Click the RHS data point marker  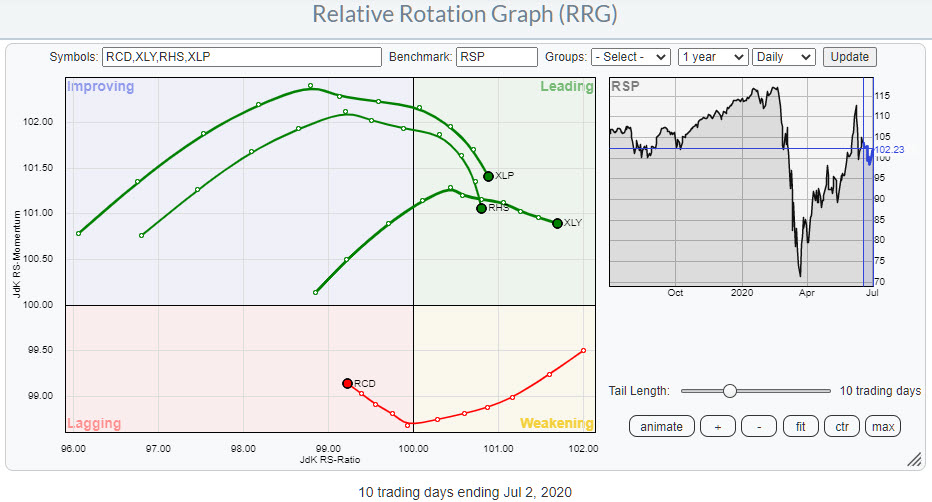[x=481, y=208]
